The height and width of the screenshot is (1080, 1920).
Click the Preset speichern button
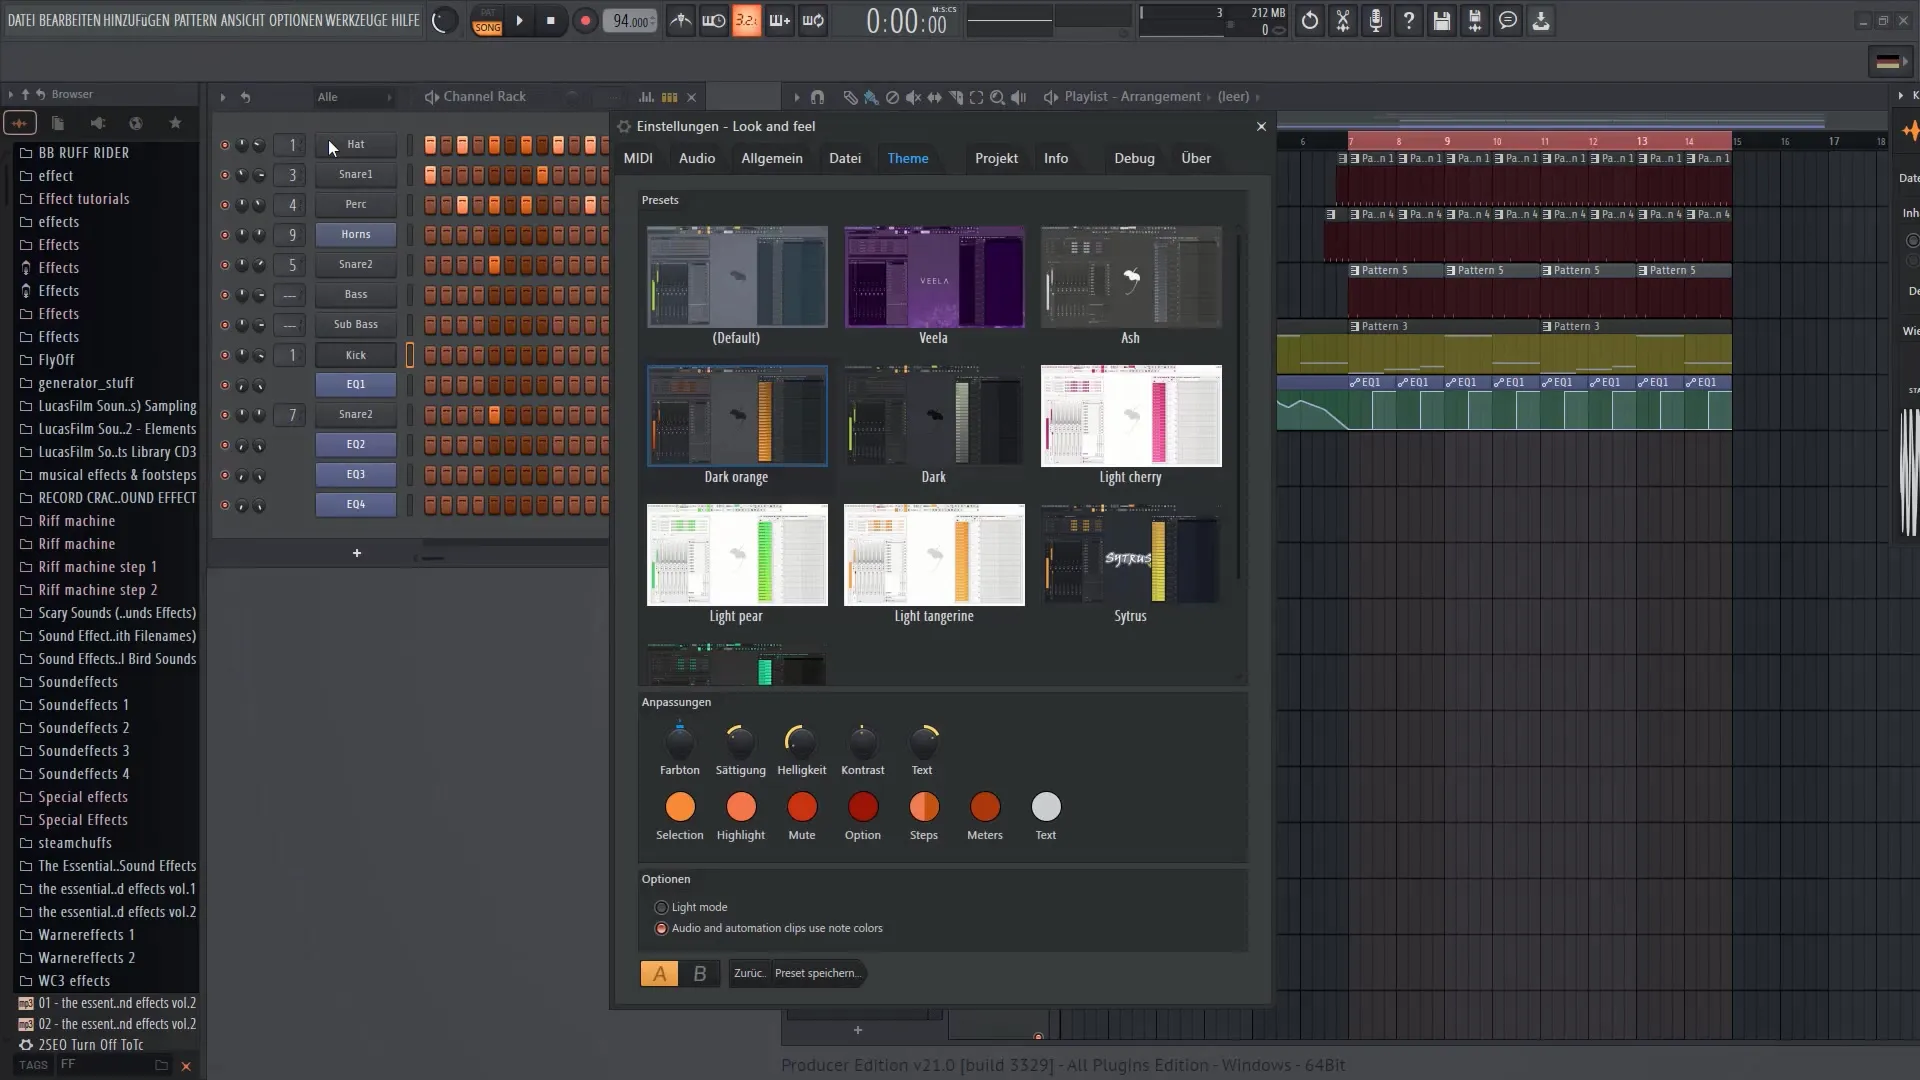point(817,973)
